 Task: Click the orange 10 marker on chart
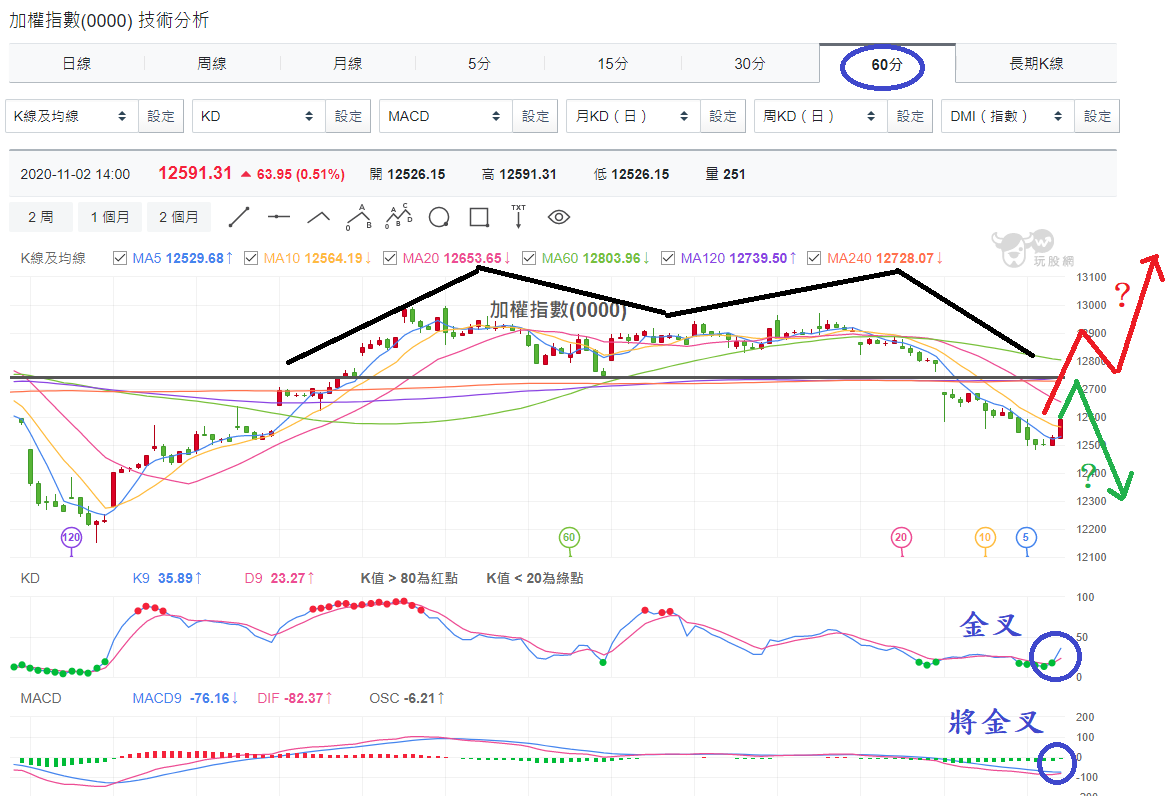click(985, 537)
